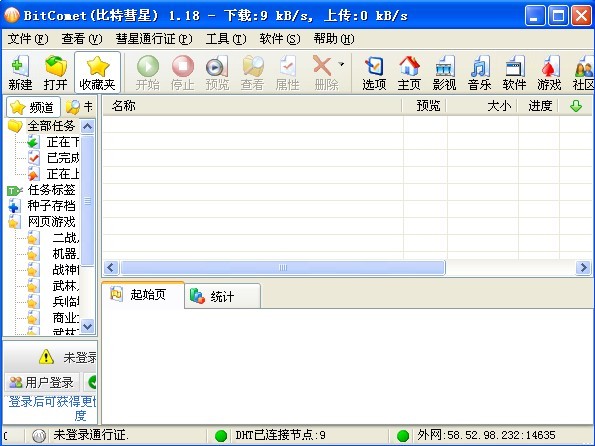Image resolution: width=595 pixels, height=446 pixels.
Task: Open the 影视 movies channel icon
Action: pyautogui.click(x=444, y=73)
